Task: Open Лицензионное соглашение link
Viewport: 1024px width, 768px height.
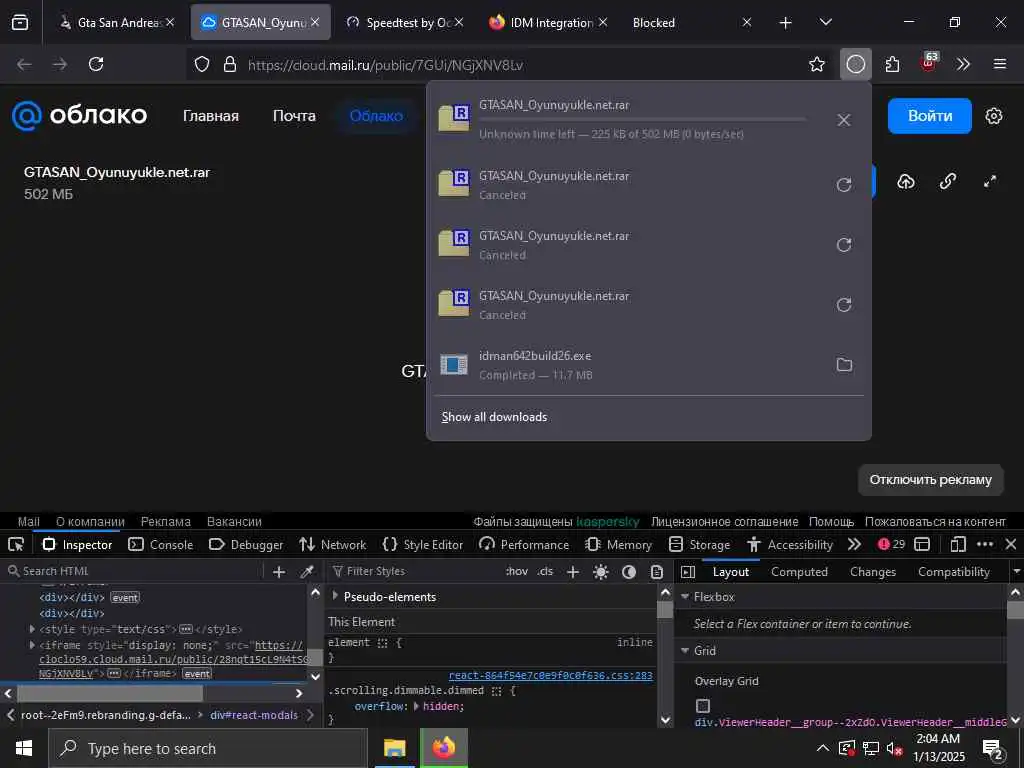Action: [x=724, y=522]
